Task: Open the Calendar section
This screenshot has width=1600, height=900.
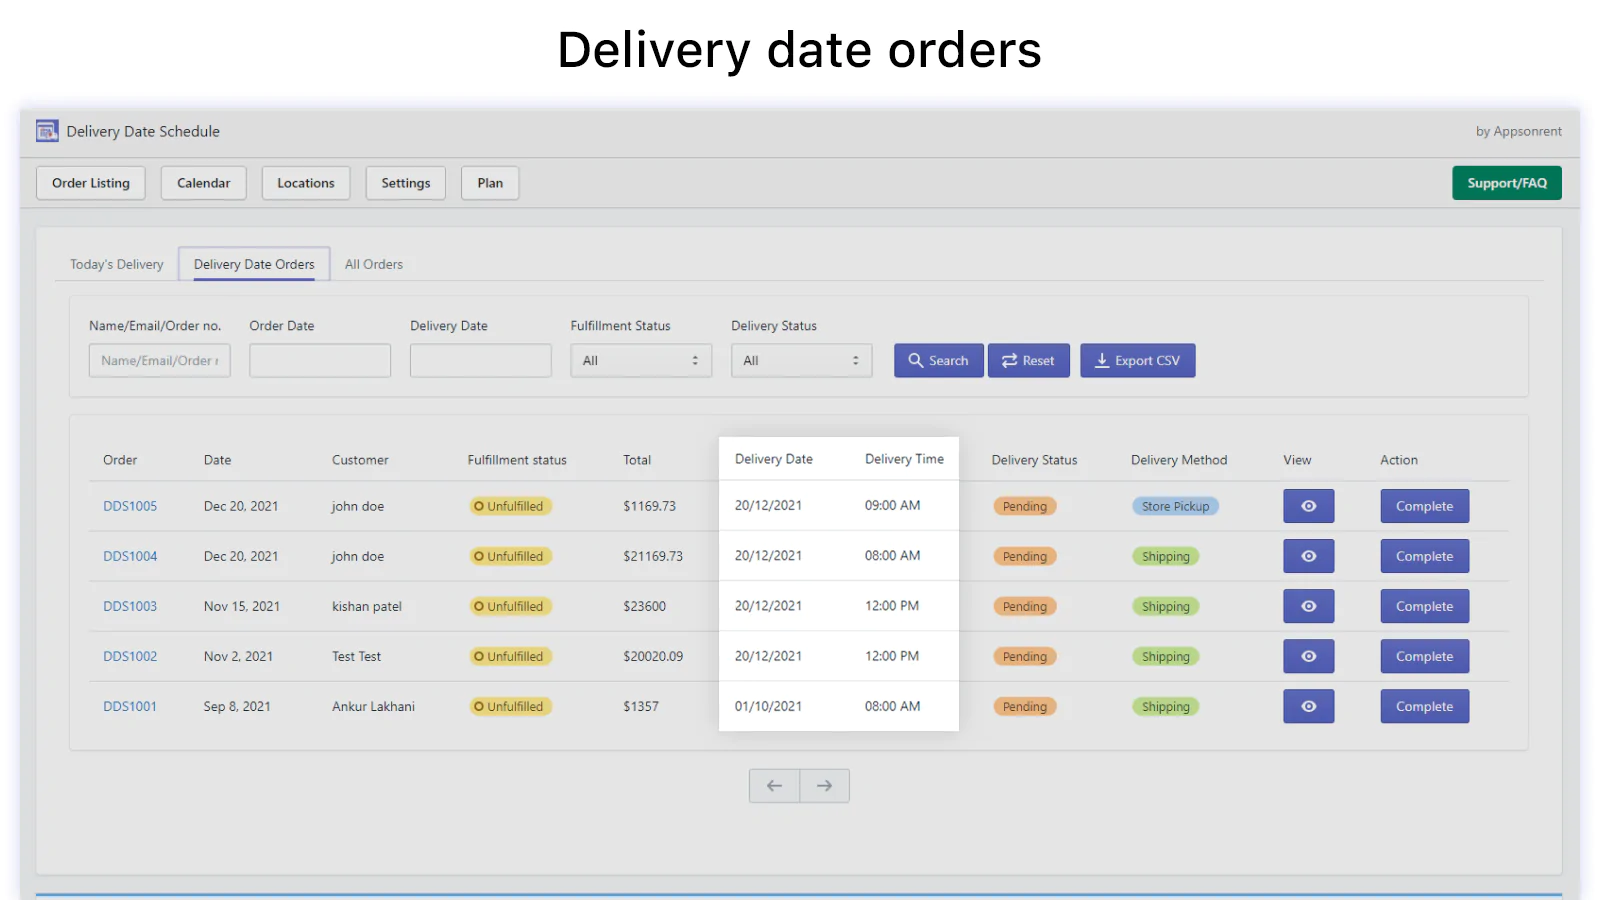Action: tap(203, 183)
